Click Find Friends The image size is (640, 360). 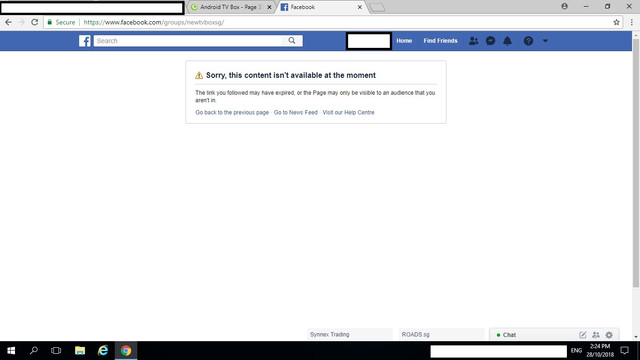440,41
